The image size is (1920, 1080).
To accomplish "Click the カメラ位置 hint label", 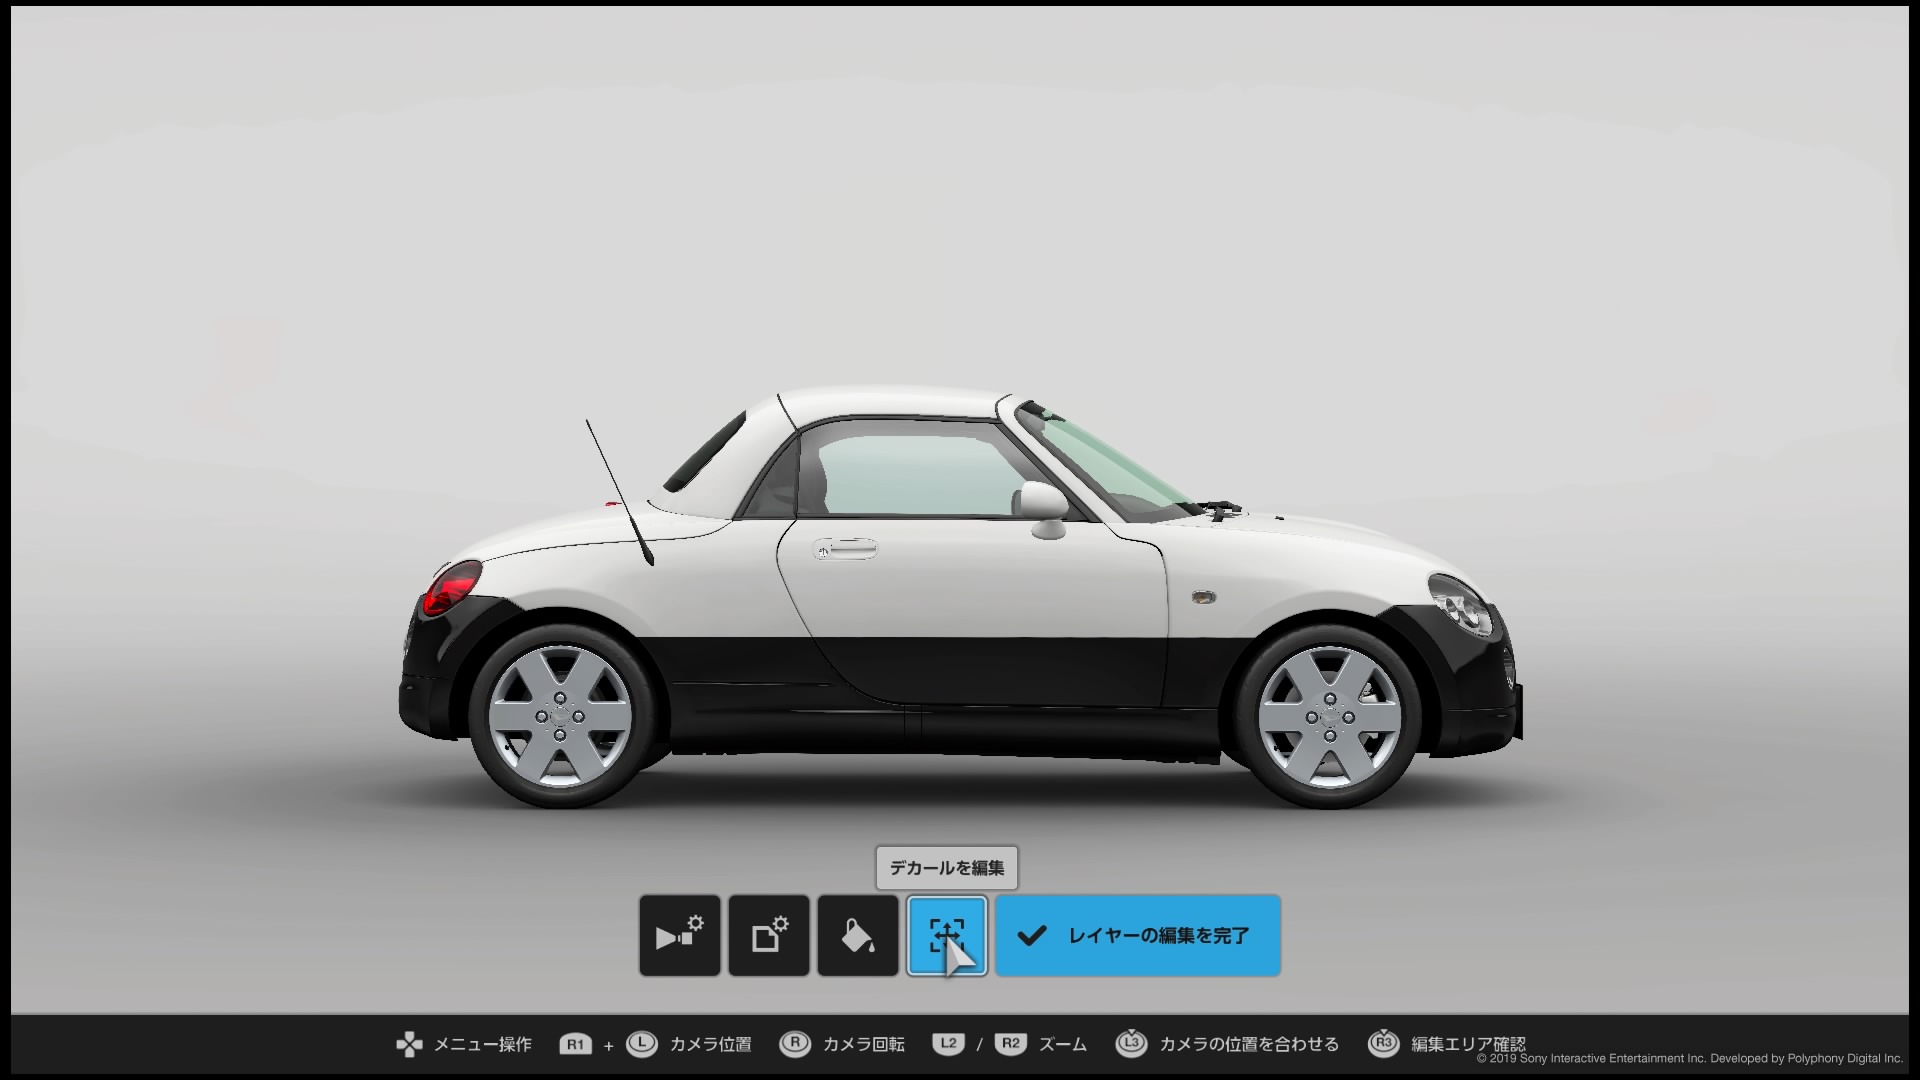I will point(710,1044).
